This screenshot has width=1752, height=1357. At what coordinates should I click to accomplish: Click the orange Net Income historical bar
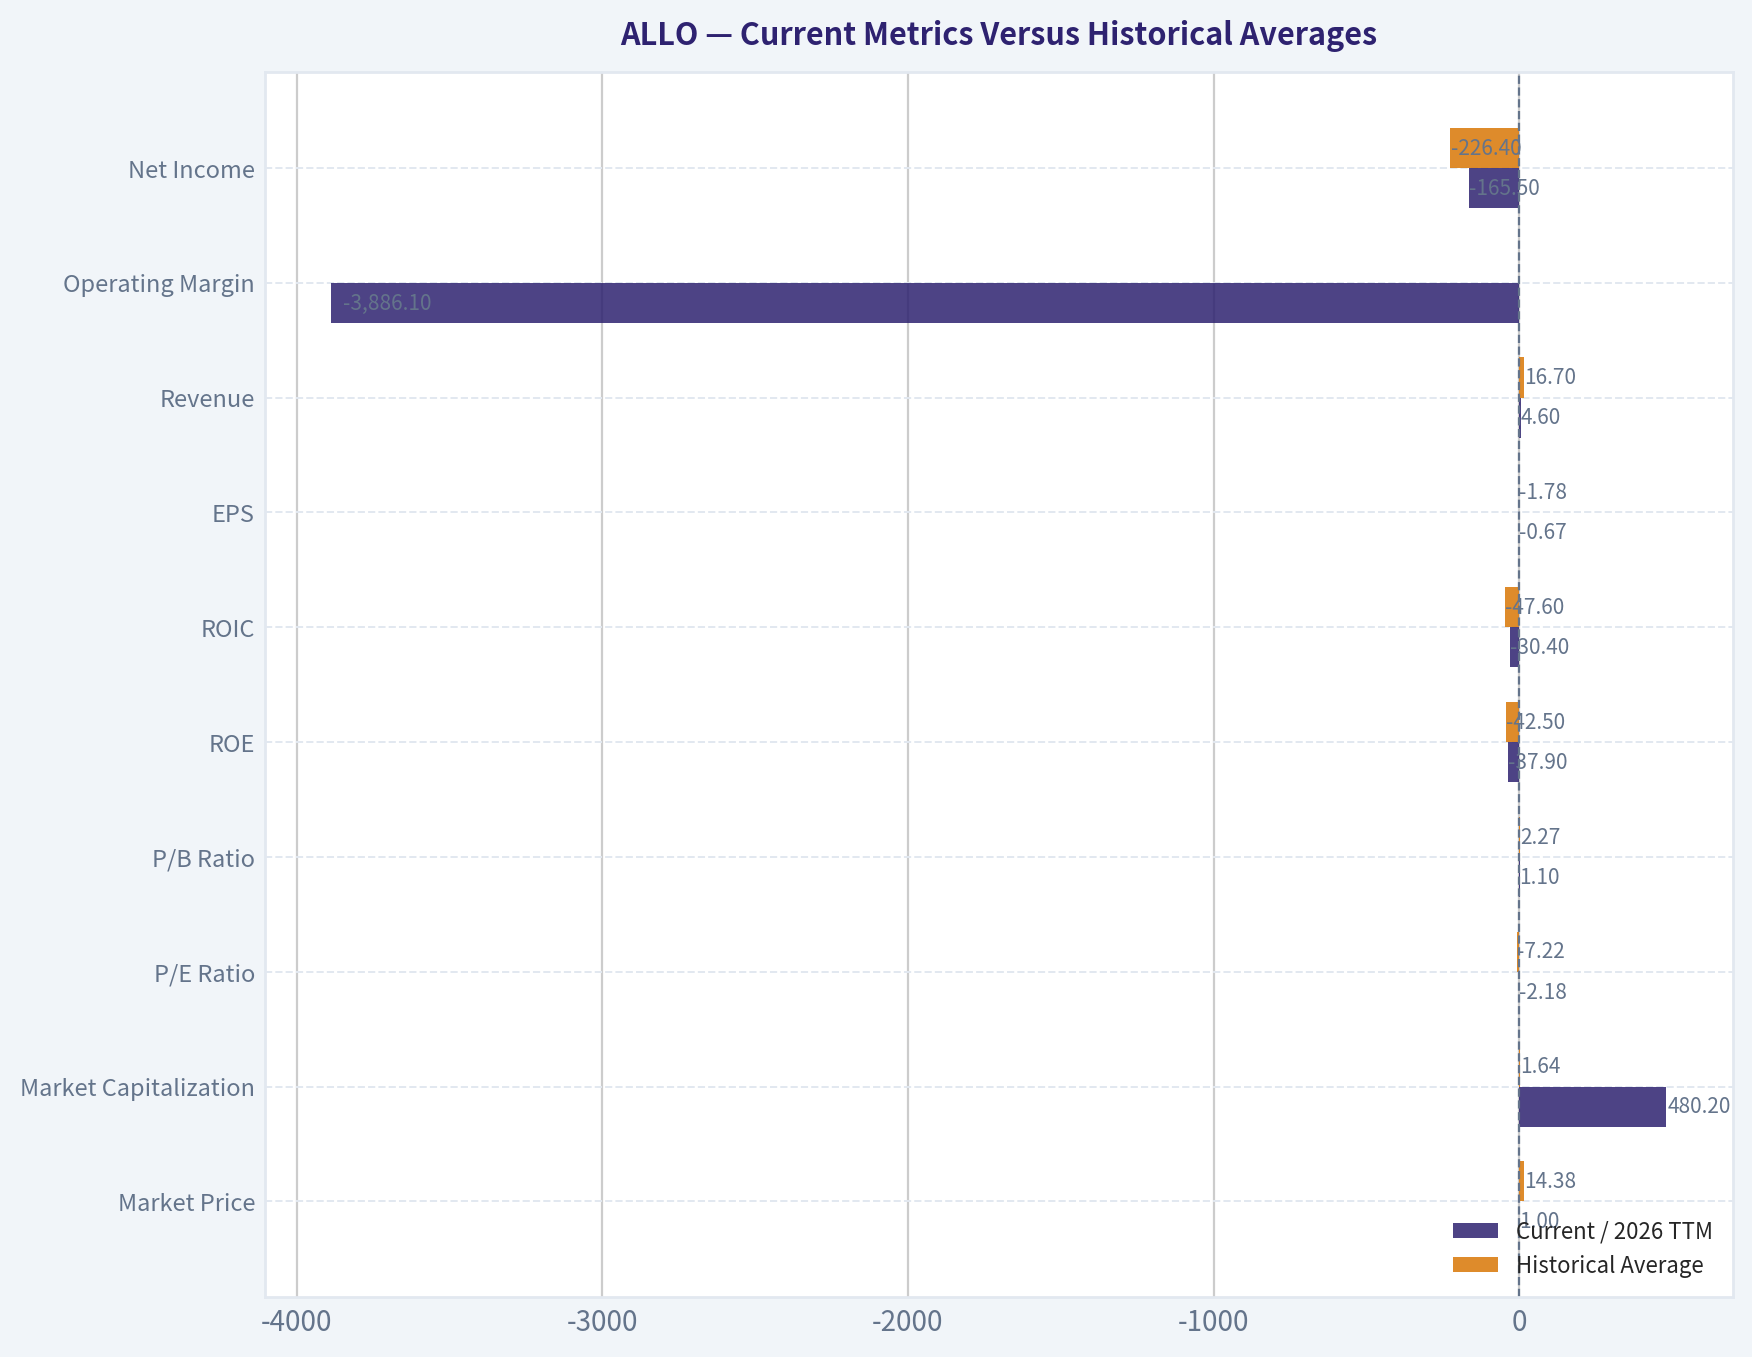pos(1484,148)
